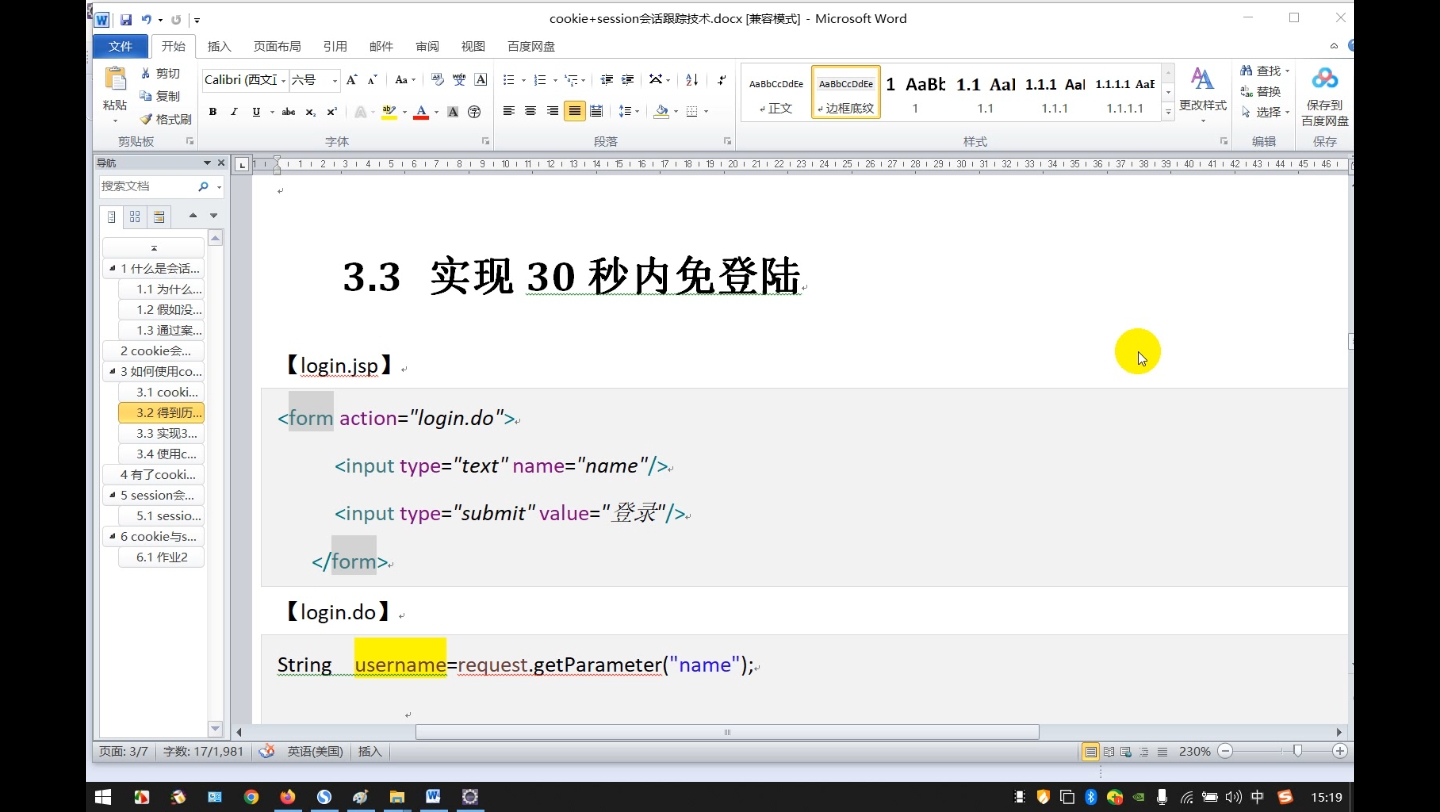Click the zoom slider handle

point(1297,751)
